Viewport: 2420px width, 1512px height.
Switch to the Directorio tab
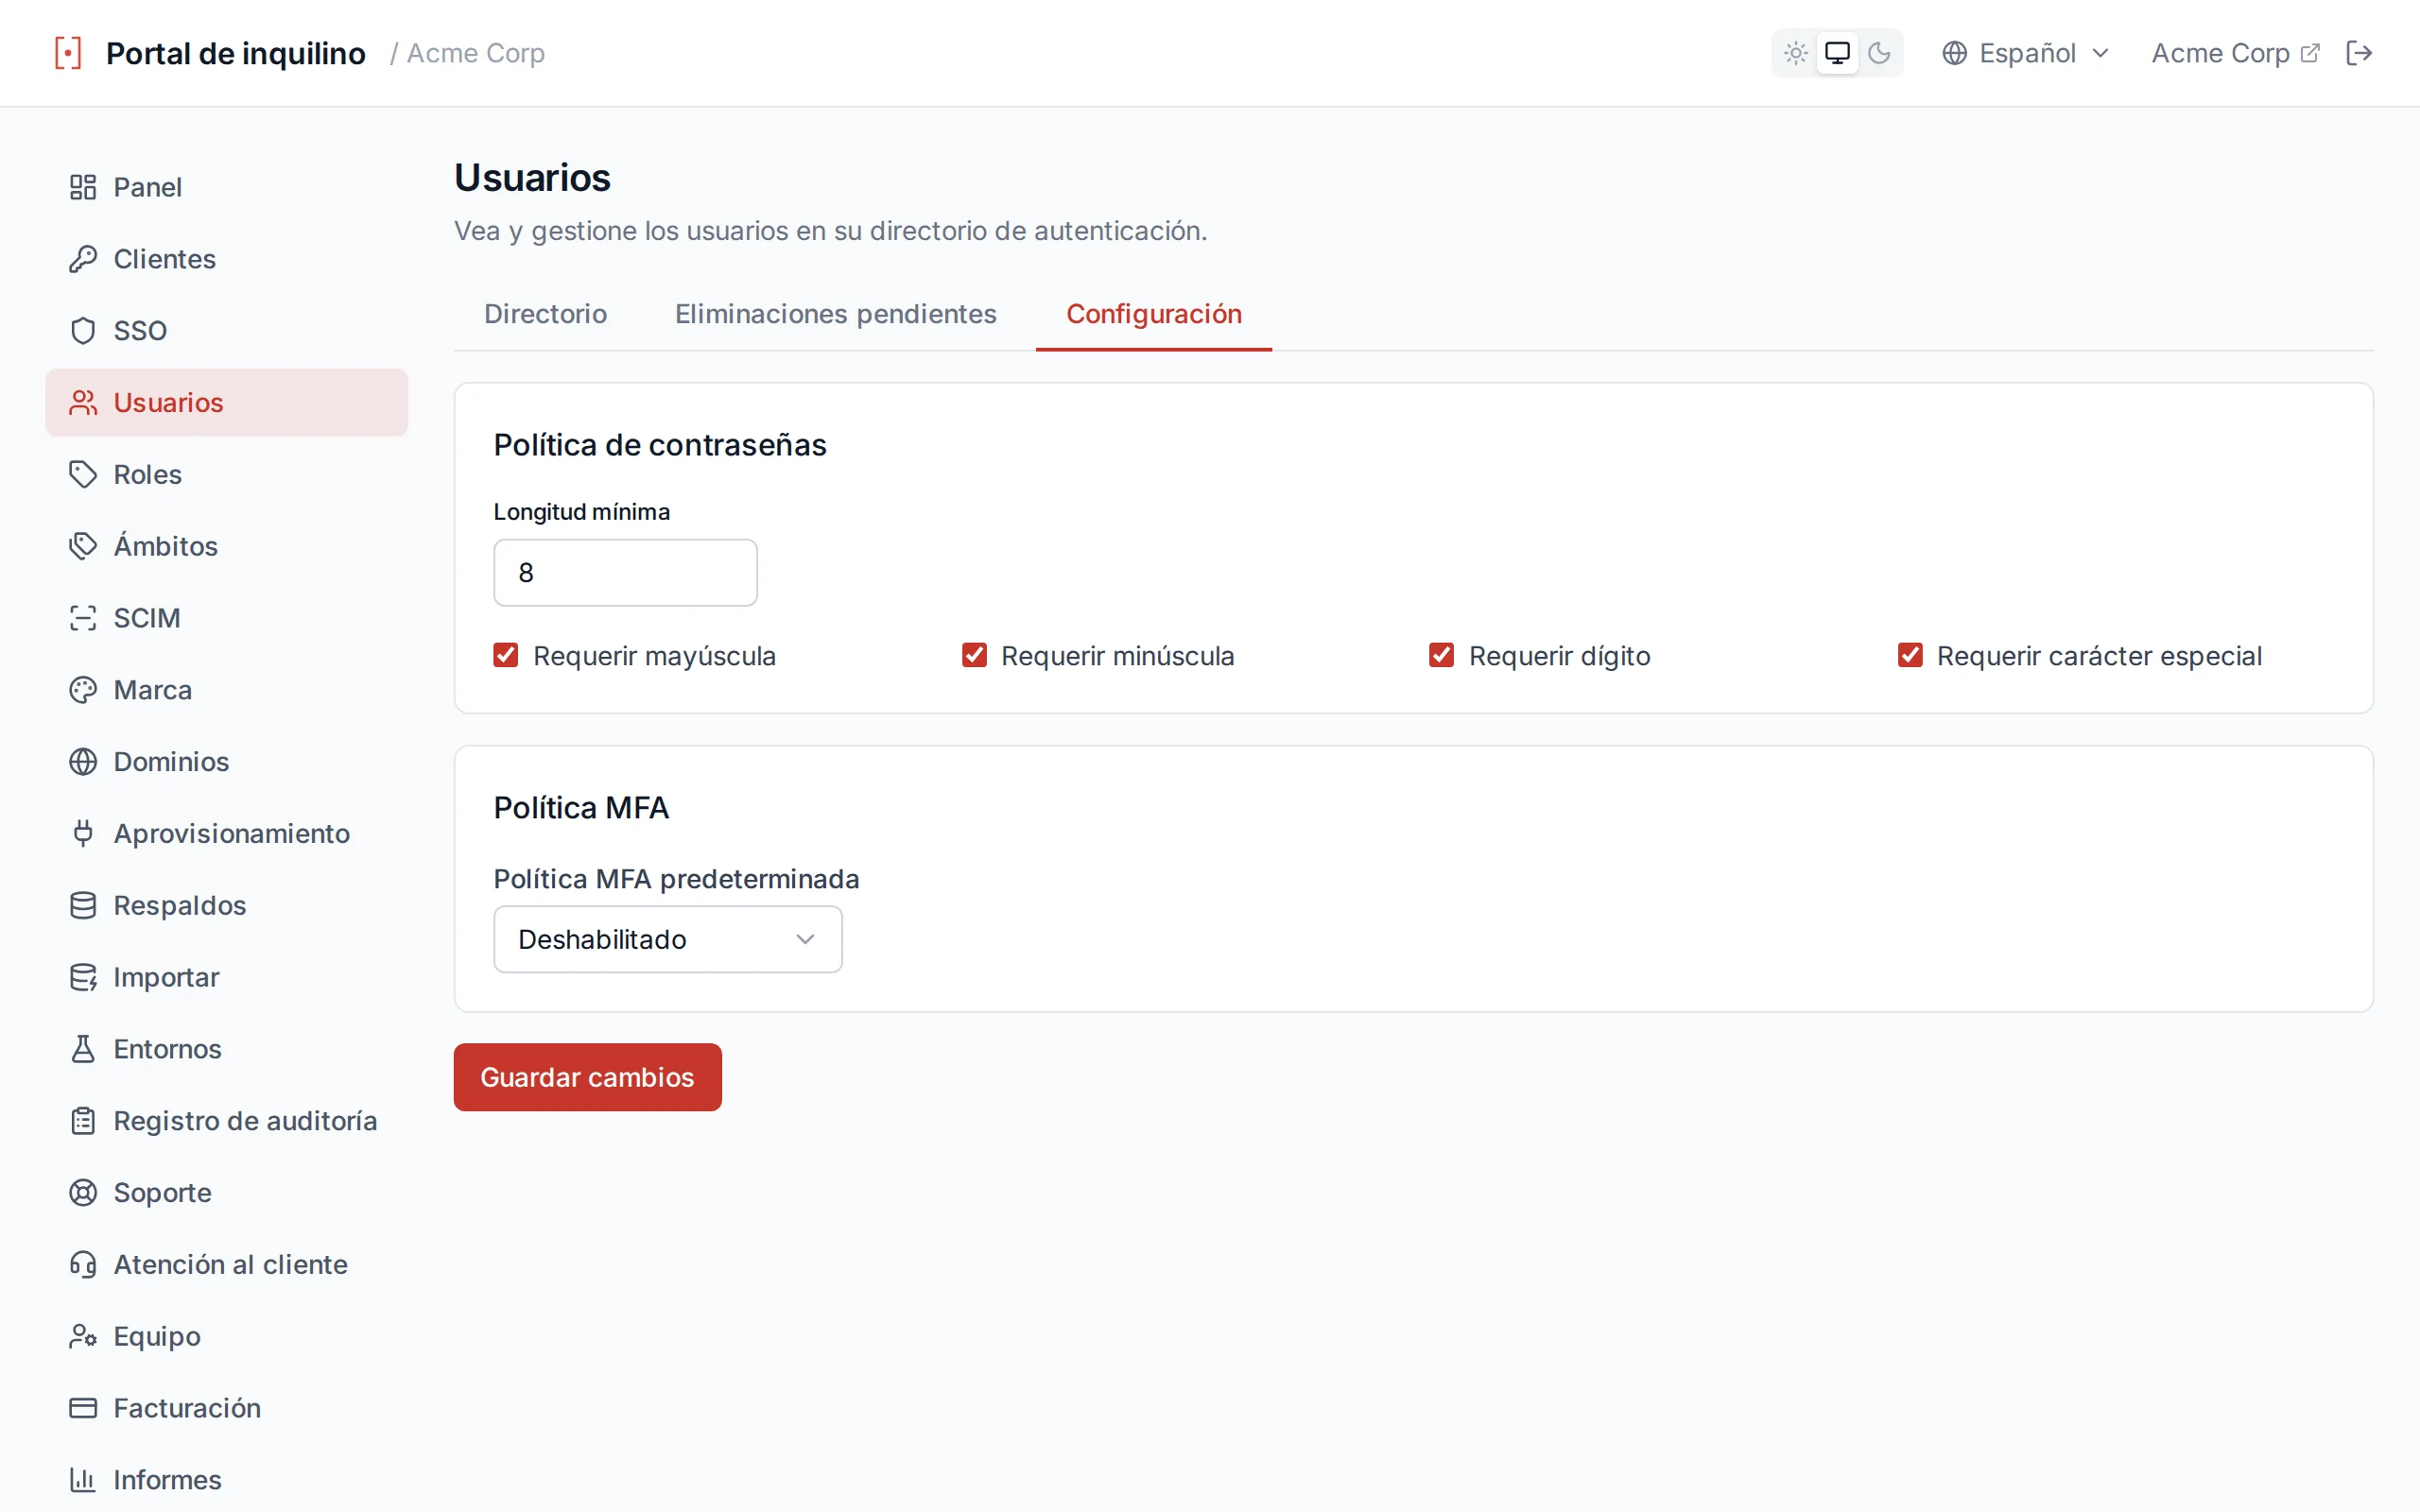(x=546, y=314)
